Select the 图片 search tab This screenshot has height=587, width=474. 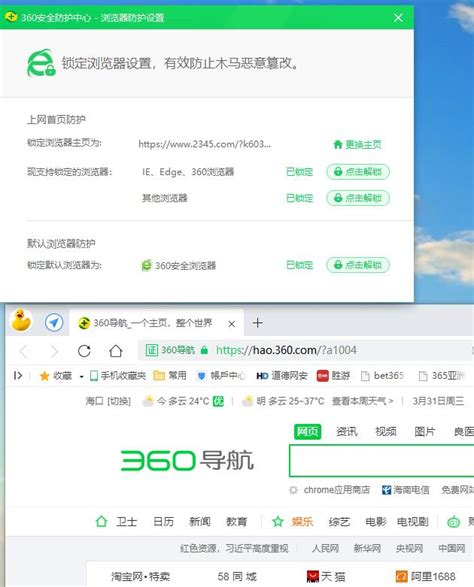(x=425, y=432)
